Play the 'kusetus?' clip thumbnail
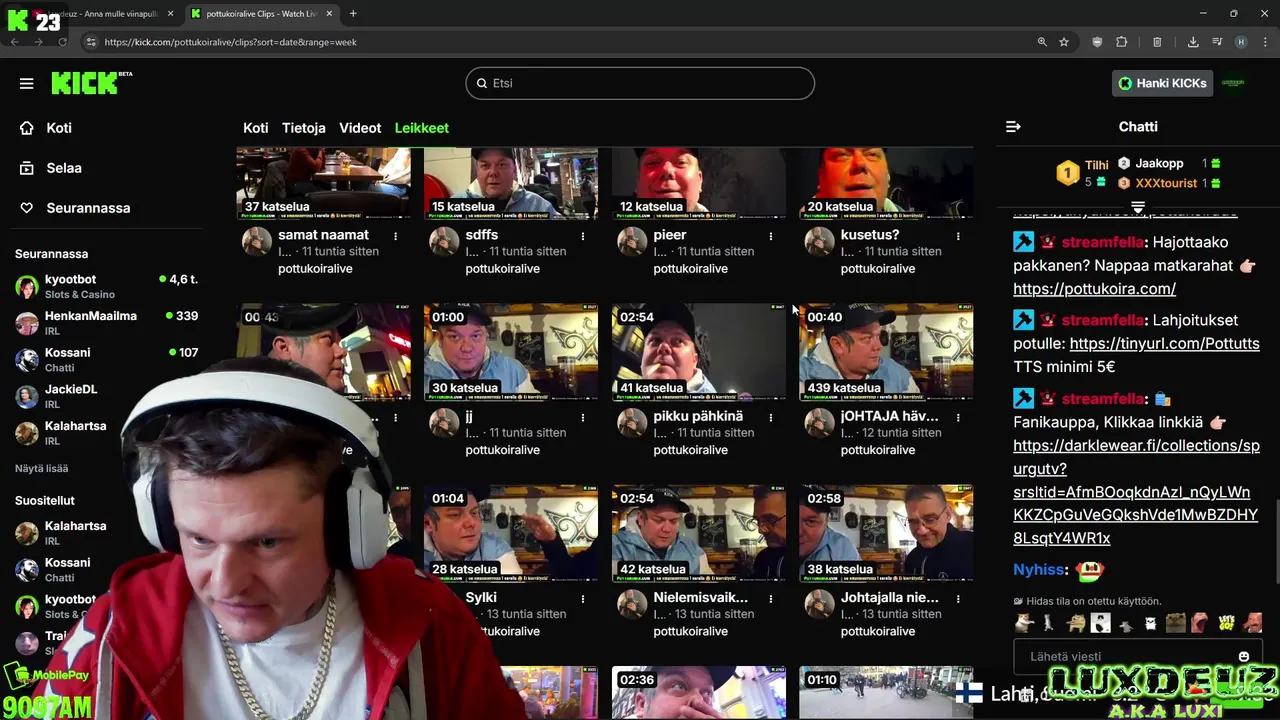 click(x=886, y=183)
